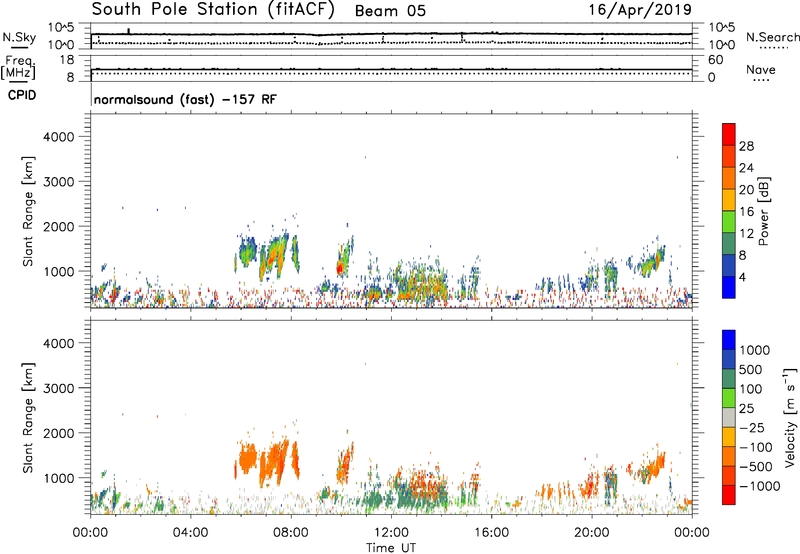The height and width of the screenshot is (554, 800).
Task: Click the '28' tick on power colorbar
Action: pos(746,146)
